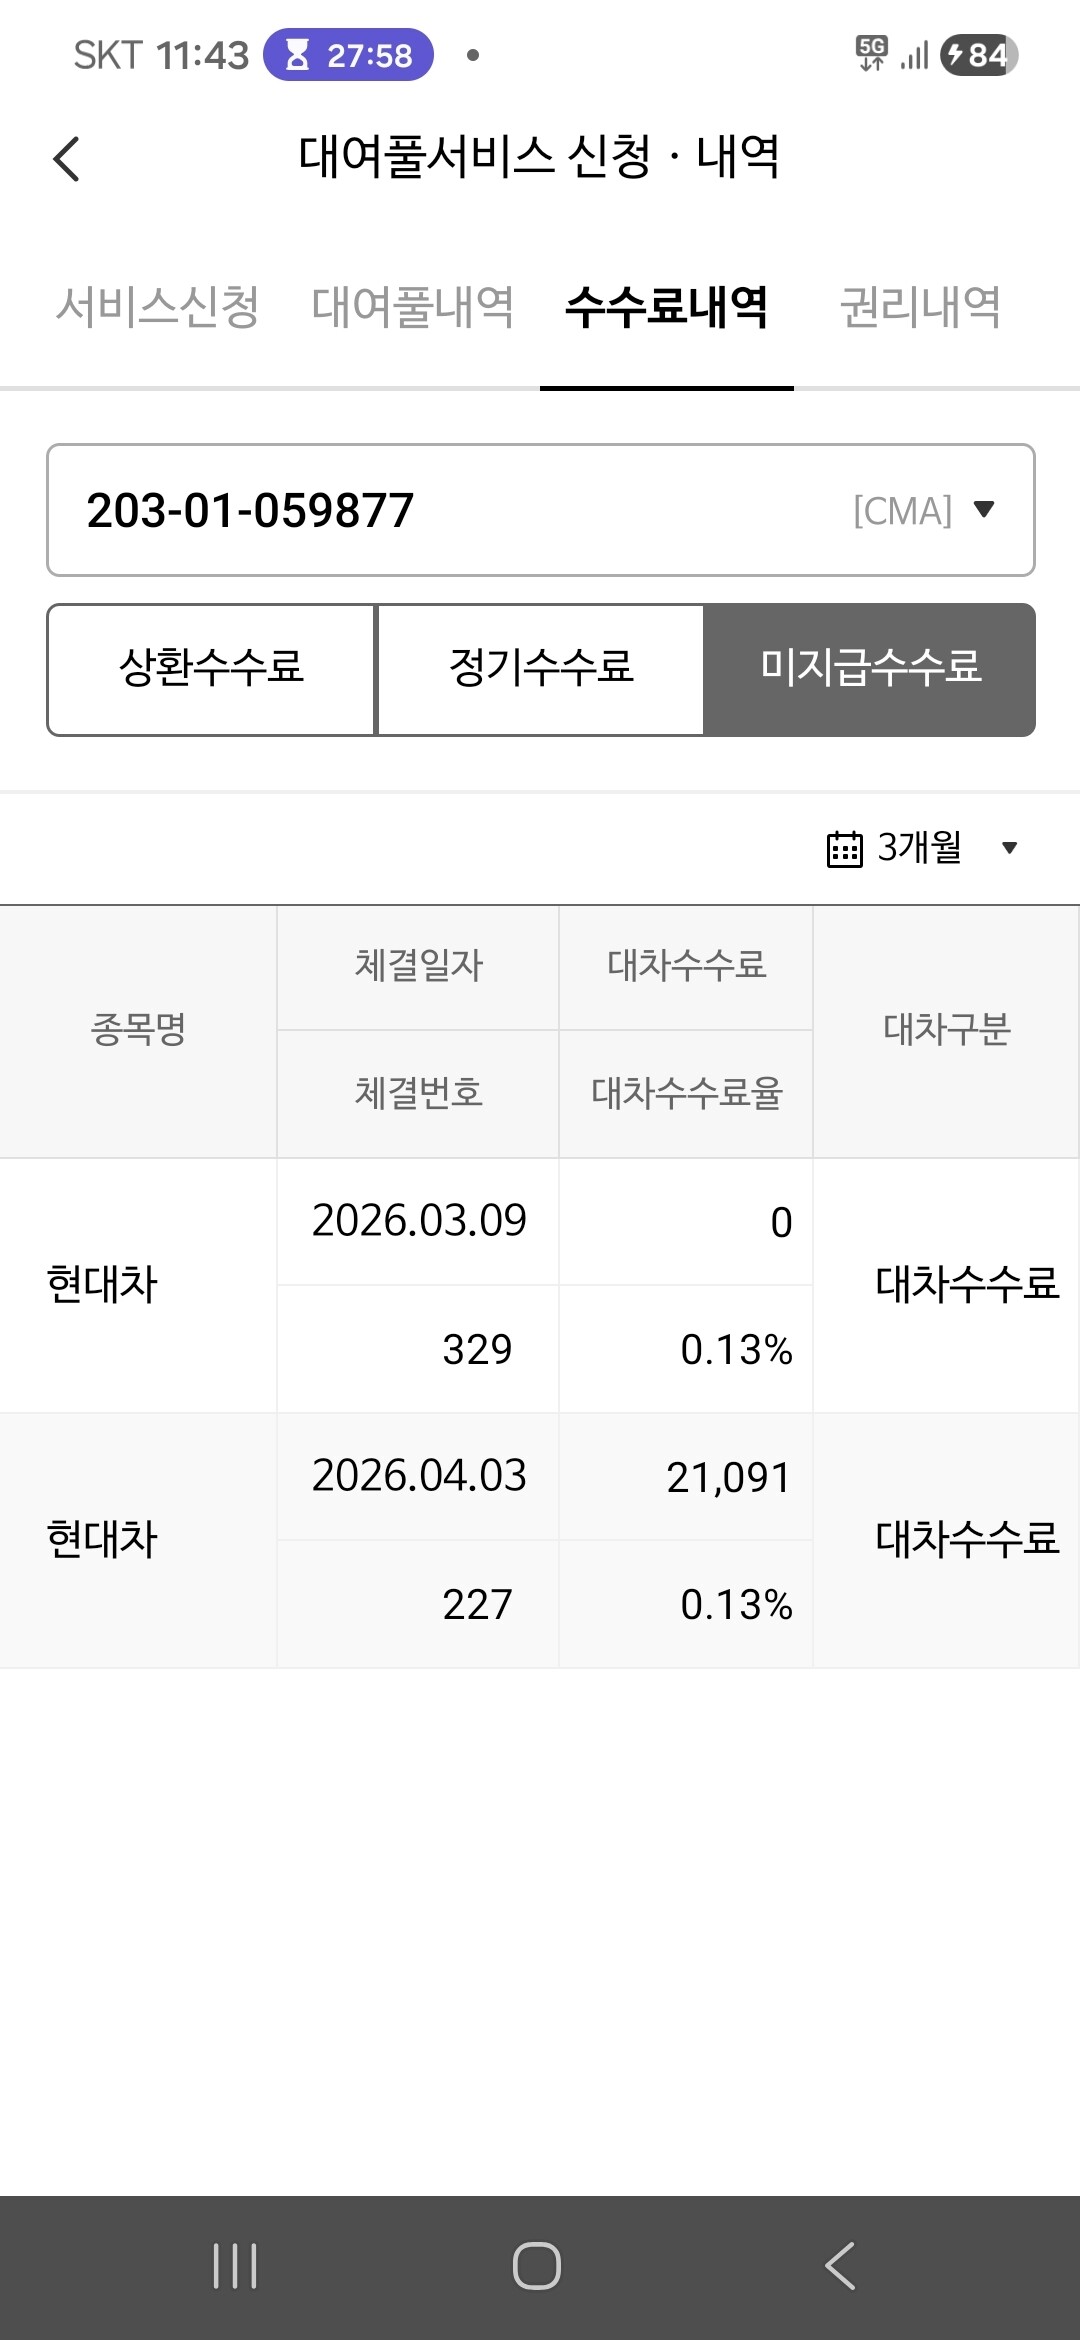Viewport: 1080px width, 2340px height.
Task: Select the 정기수수료 filter
Action: tap(541, 670)
